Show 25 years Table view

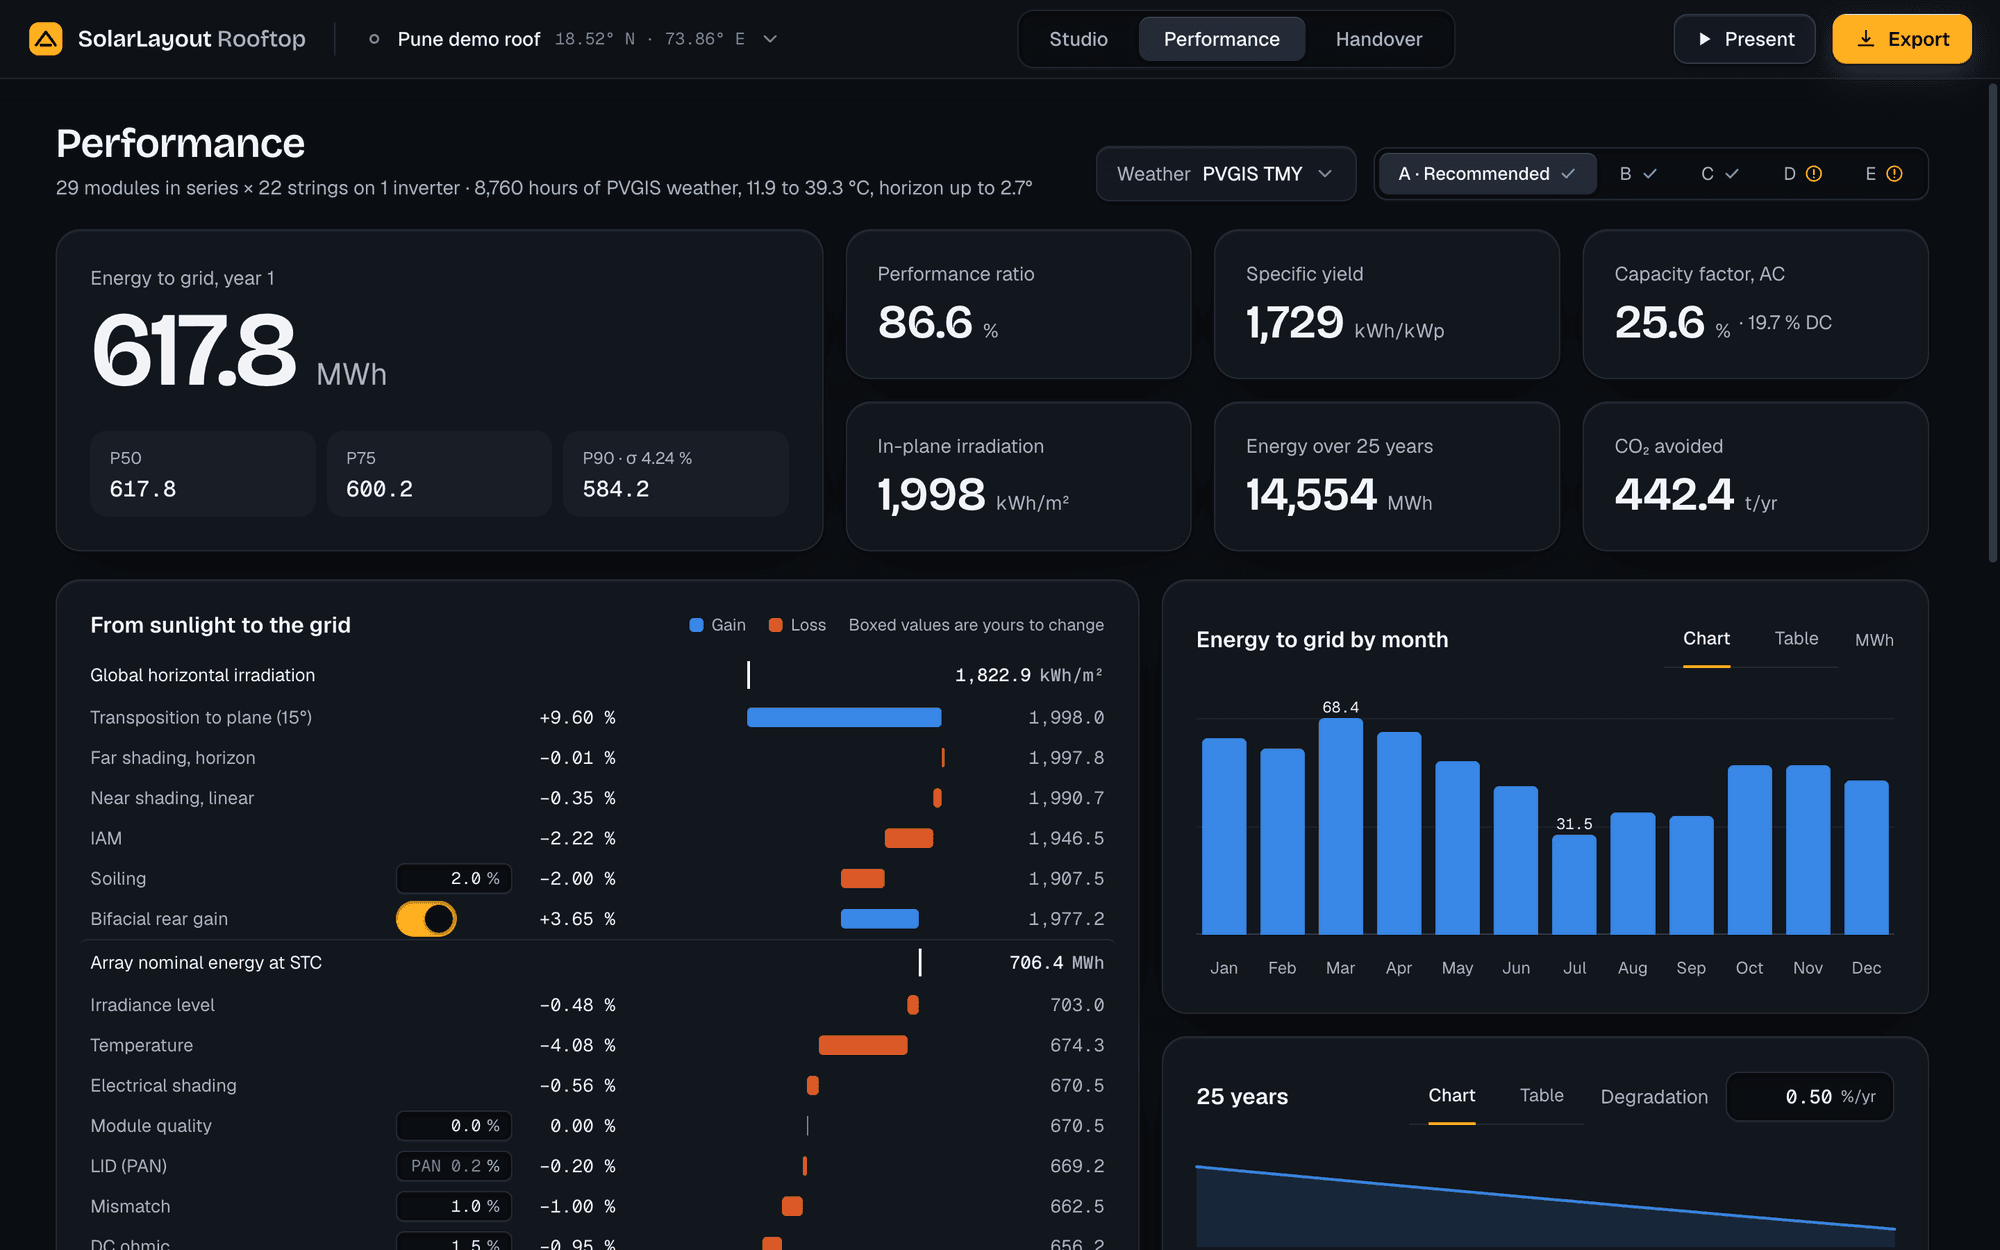pyautogui.click(x=1541, y=1096)
